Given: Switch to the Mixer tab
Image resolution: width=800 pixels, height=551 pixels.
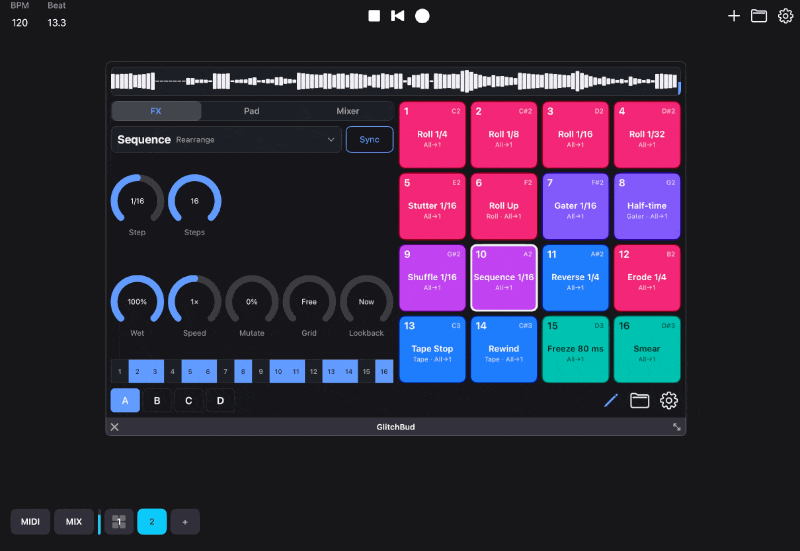Looking at the screenshot, I should click(x=347, y=111).
